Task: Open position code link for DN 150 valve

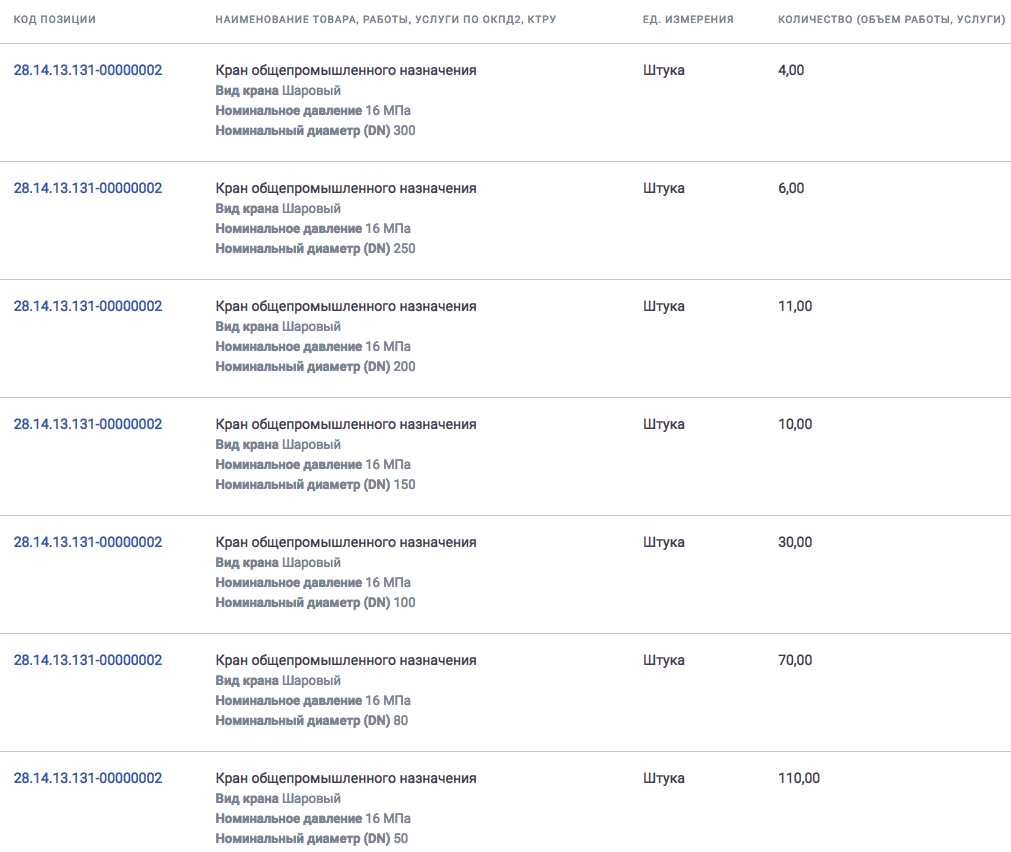Action: point(88,424)
